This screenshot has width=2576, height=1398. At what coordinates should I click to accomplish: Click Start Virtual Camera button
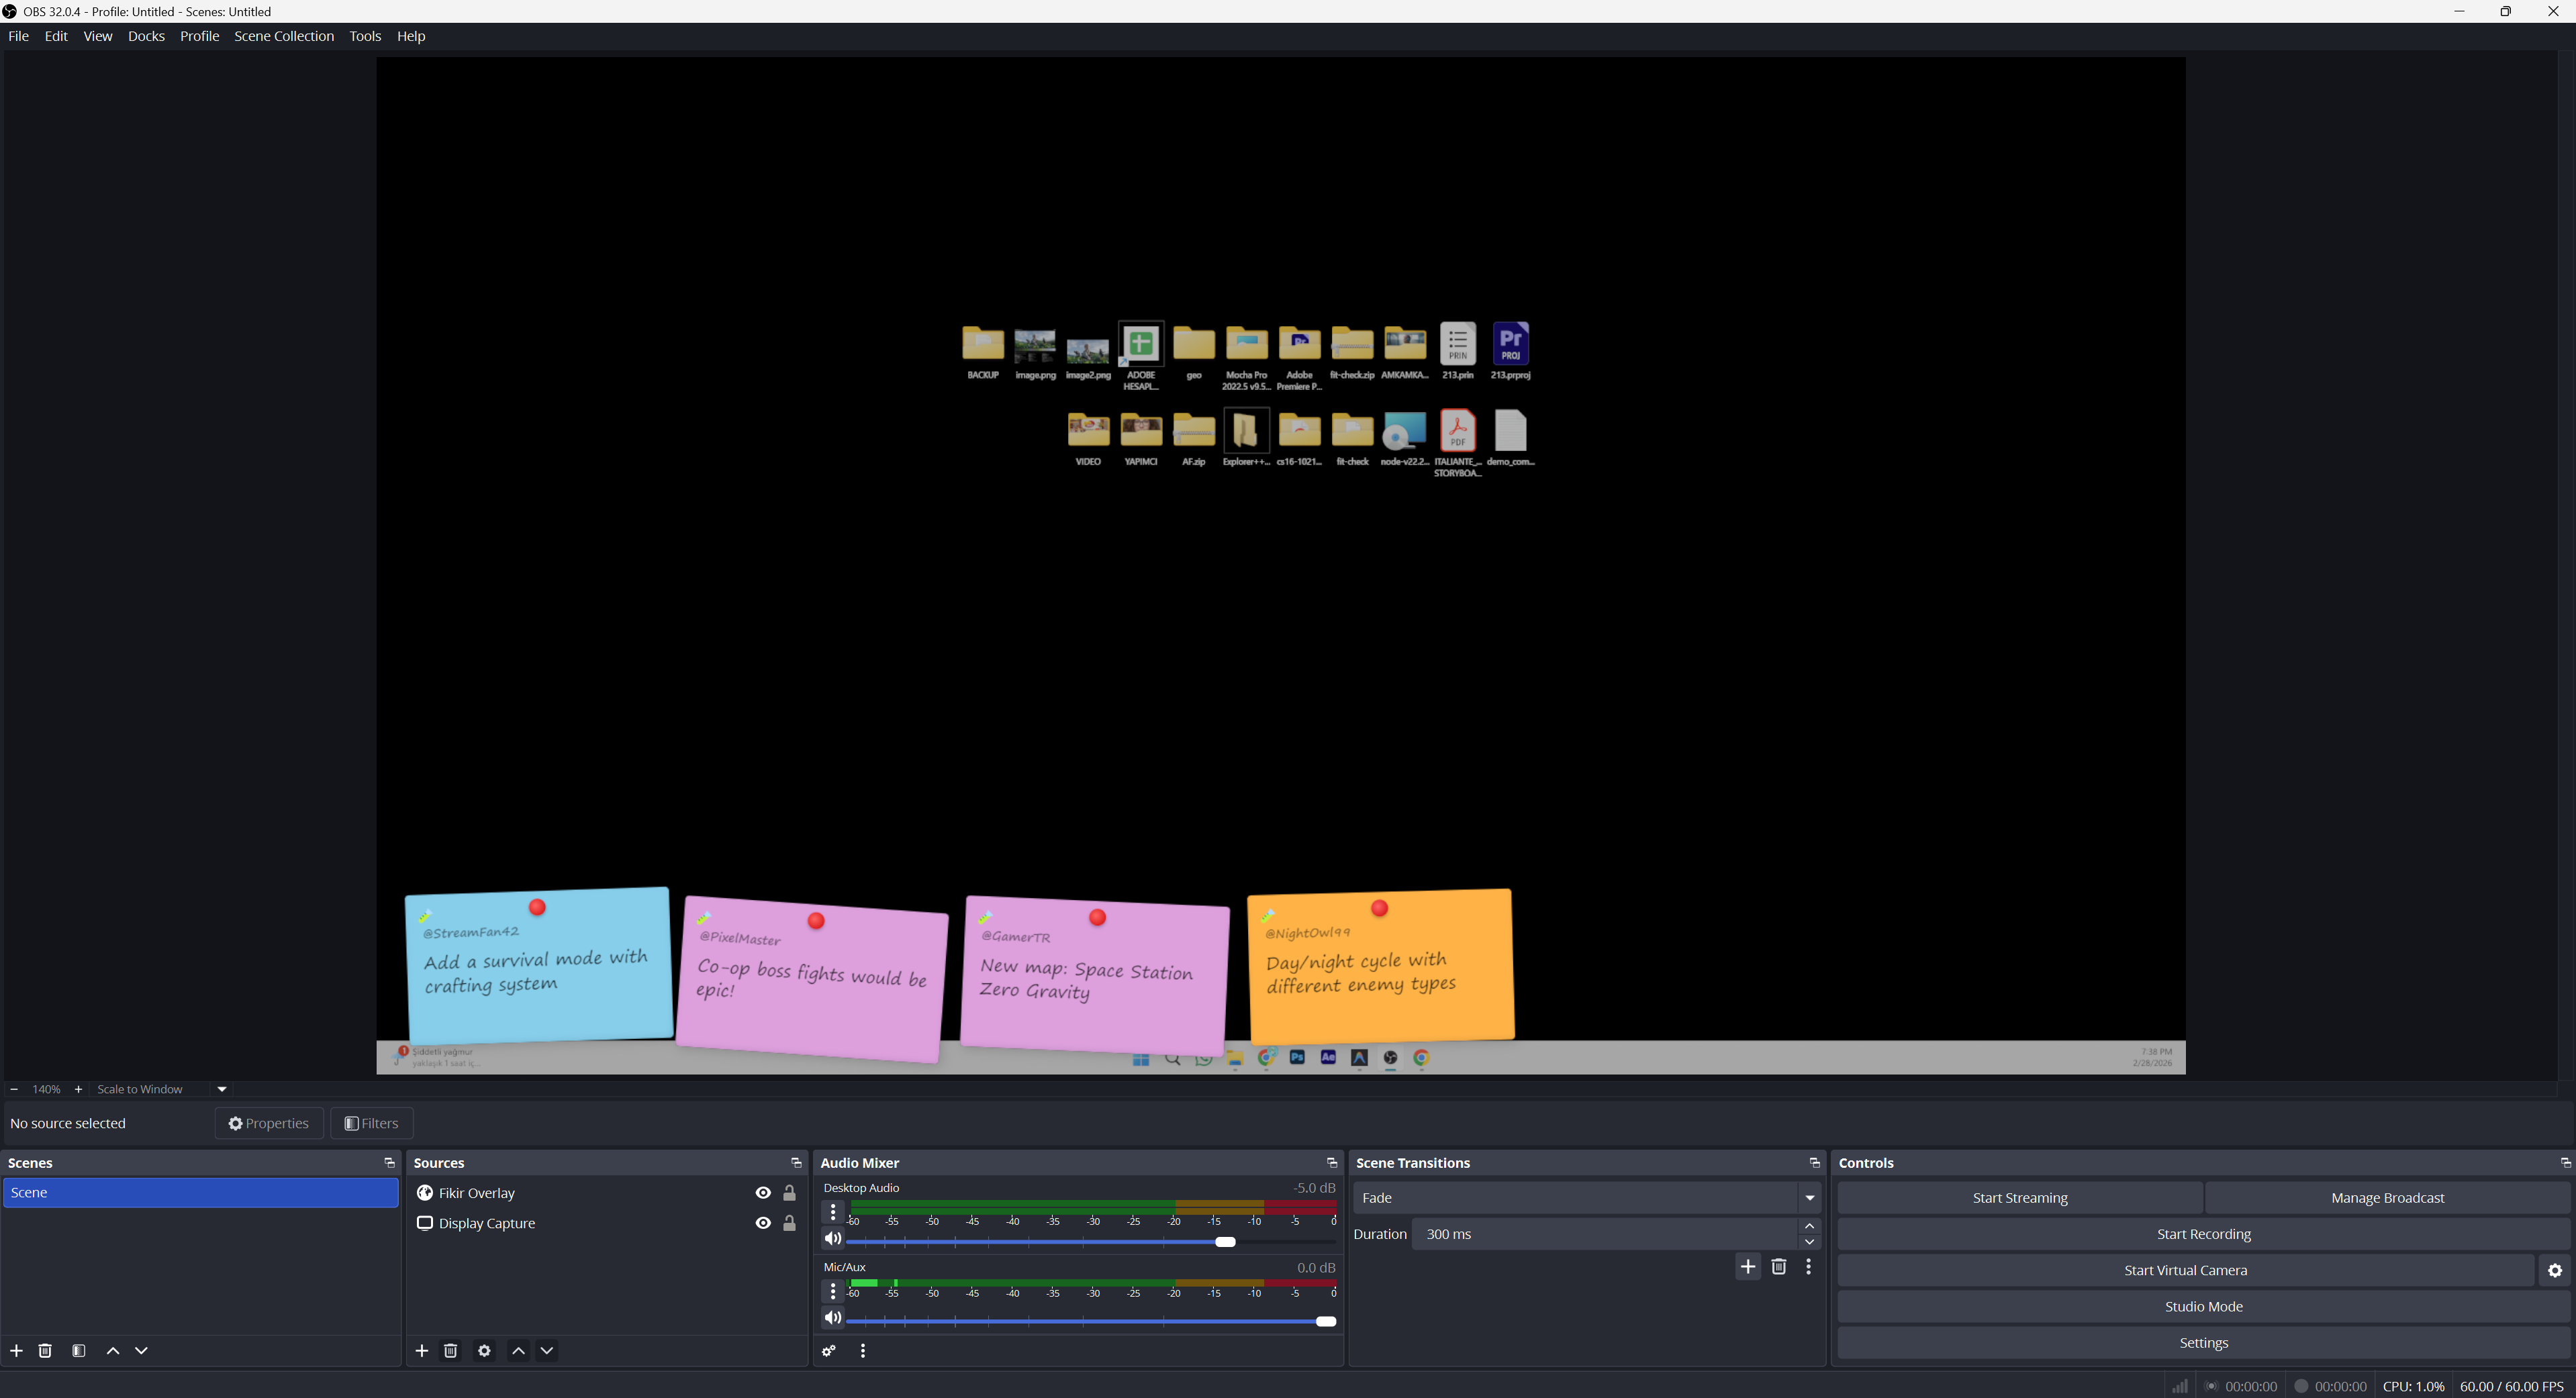coord(2186,1271)
